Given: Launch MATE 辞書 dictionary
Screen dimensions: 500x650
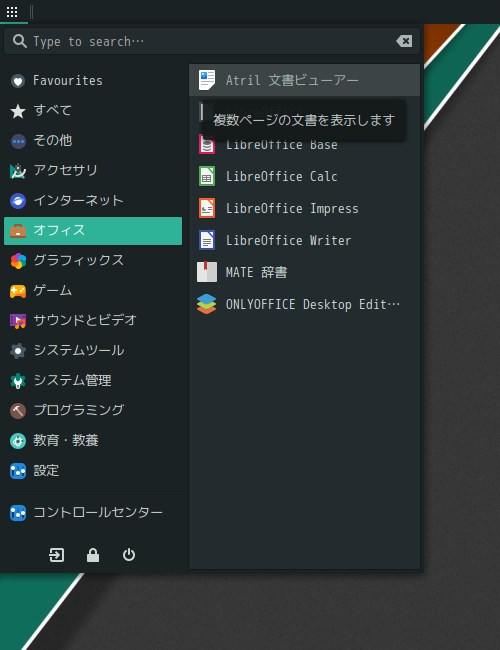Looking at the screenshot, I should click(x=304, y=272).
